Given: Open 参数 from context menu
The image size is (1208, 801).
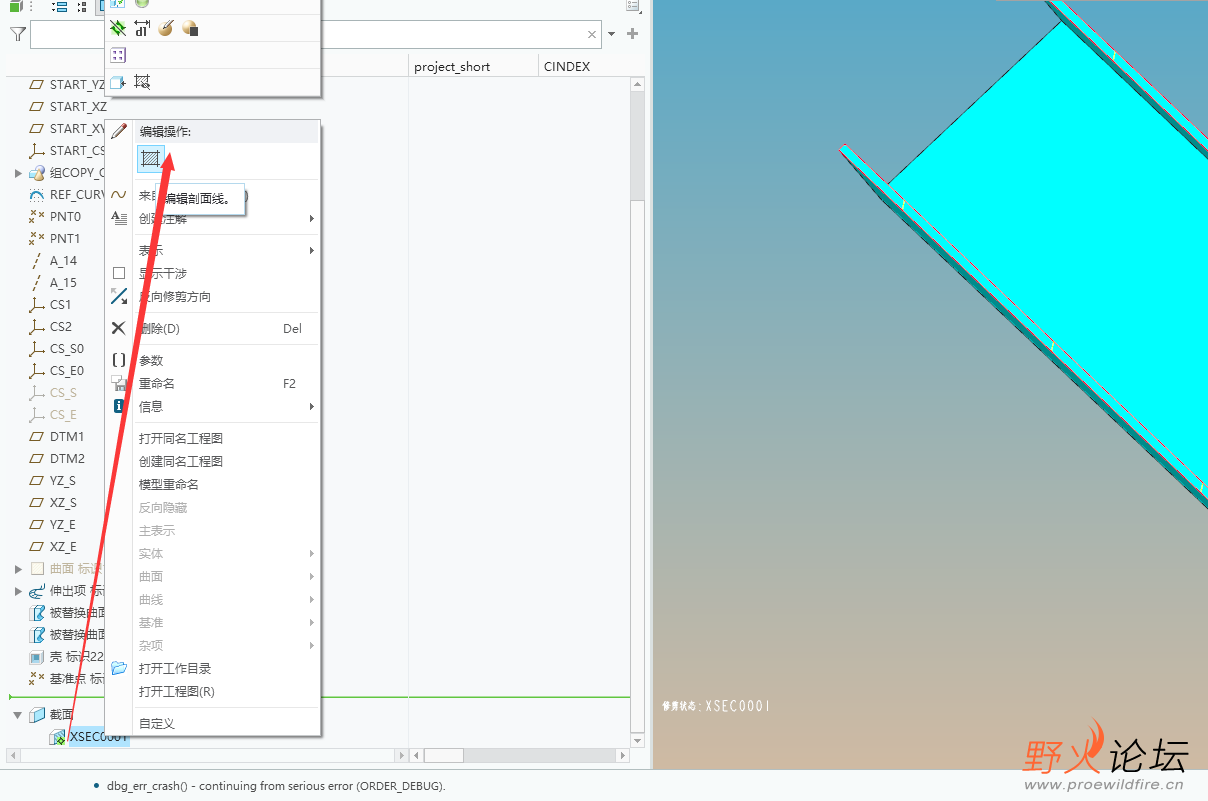Looking at the screenshot, I should (151, 360).
